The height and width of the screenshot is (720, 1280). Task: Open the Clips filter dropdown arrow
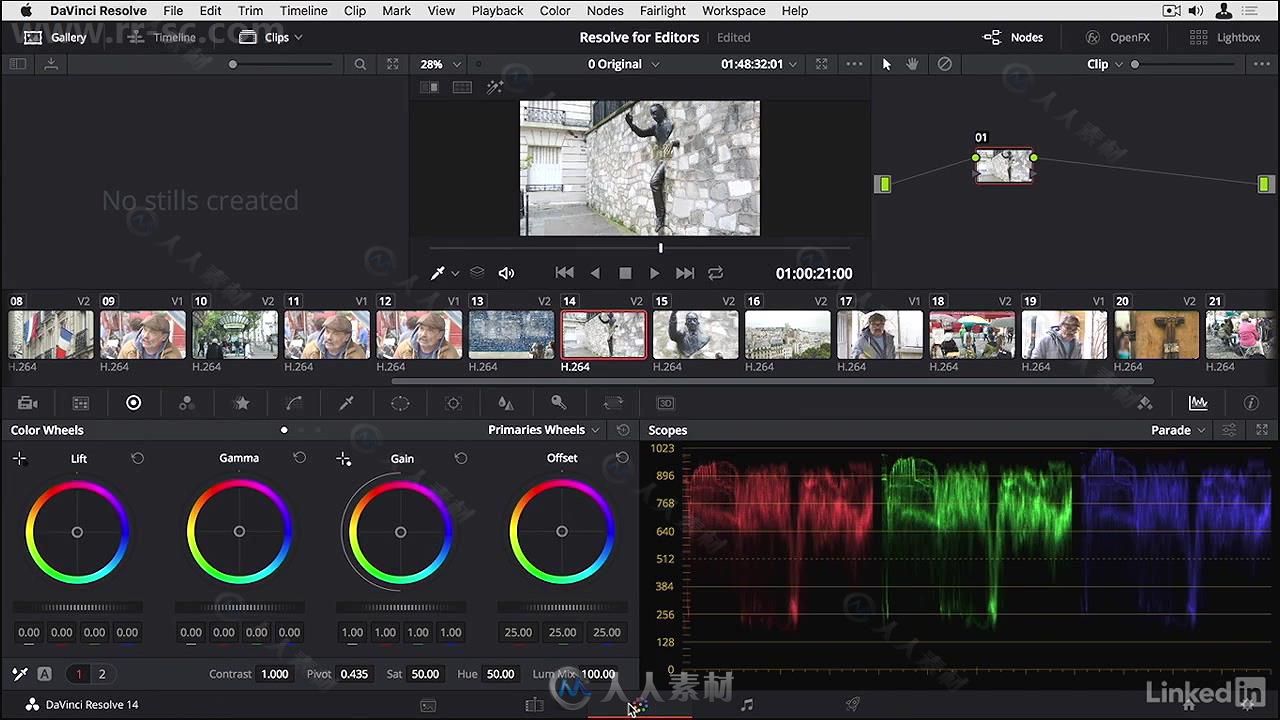click(298, 37)
